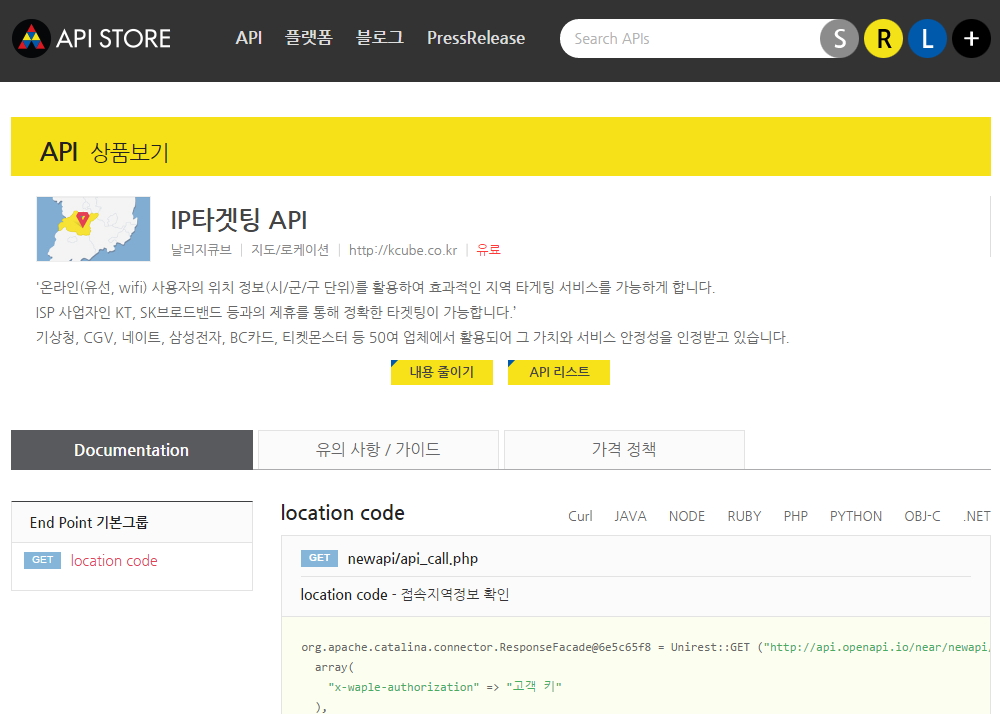The image size is (1000, 714).
Task: Open the PressRelease menu item
Action: point(476,38)
